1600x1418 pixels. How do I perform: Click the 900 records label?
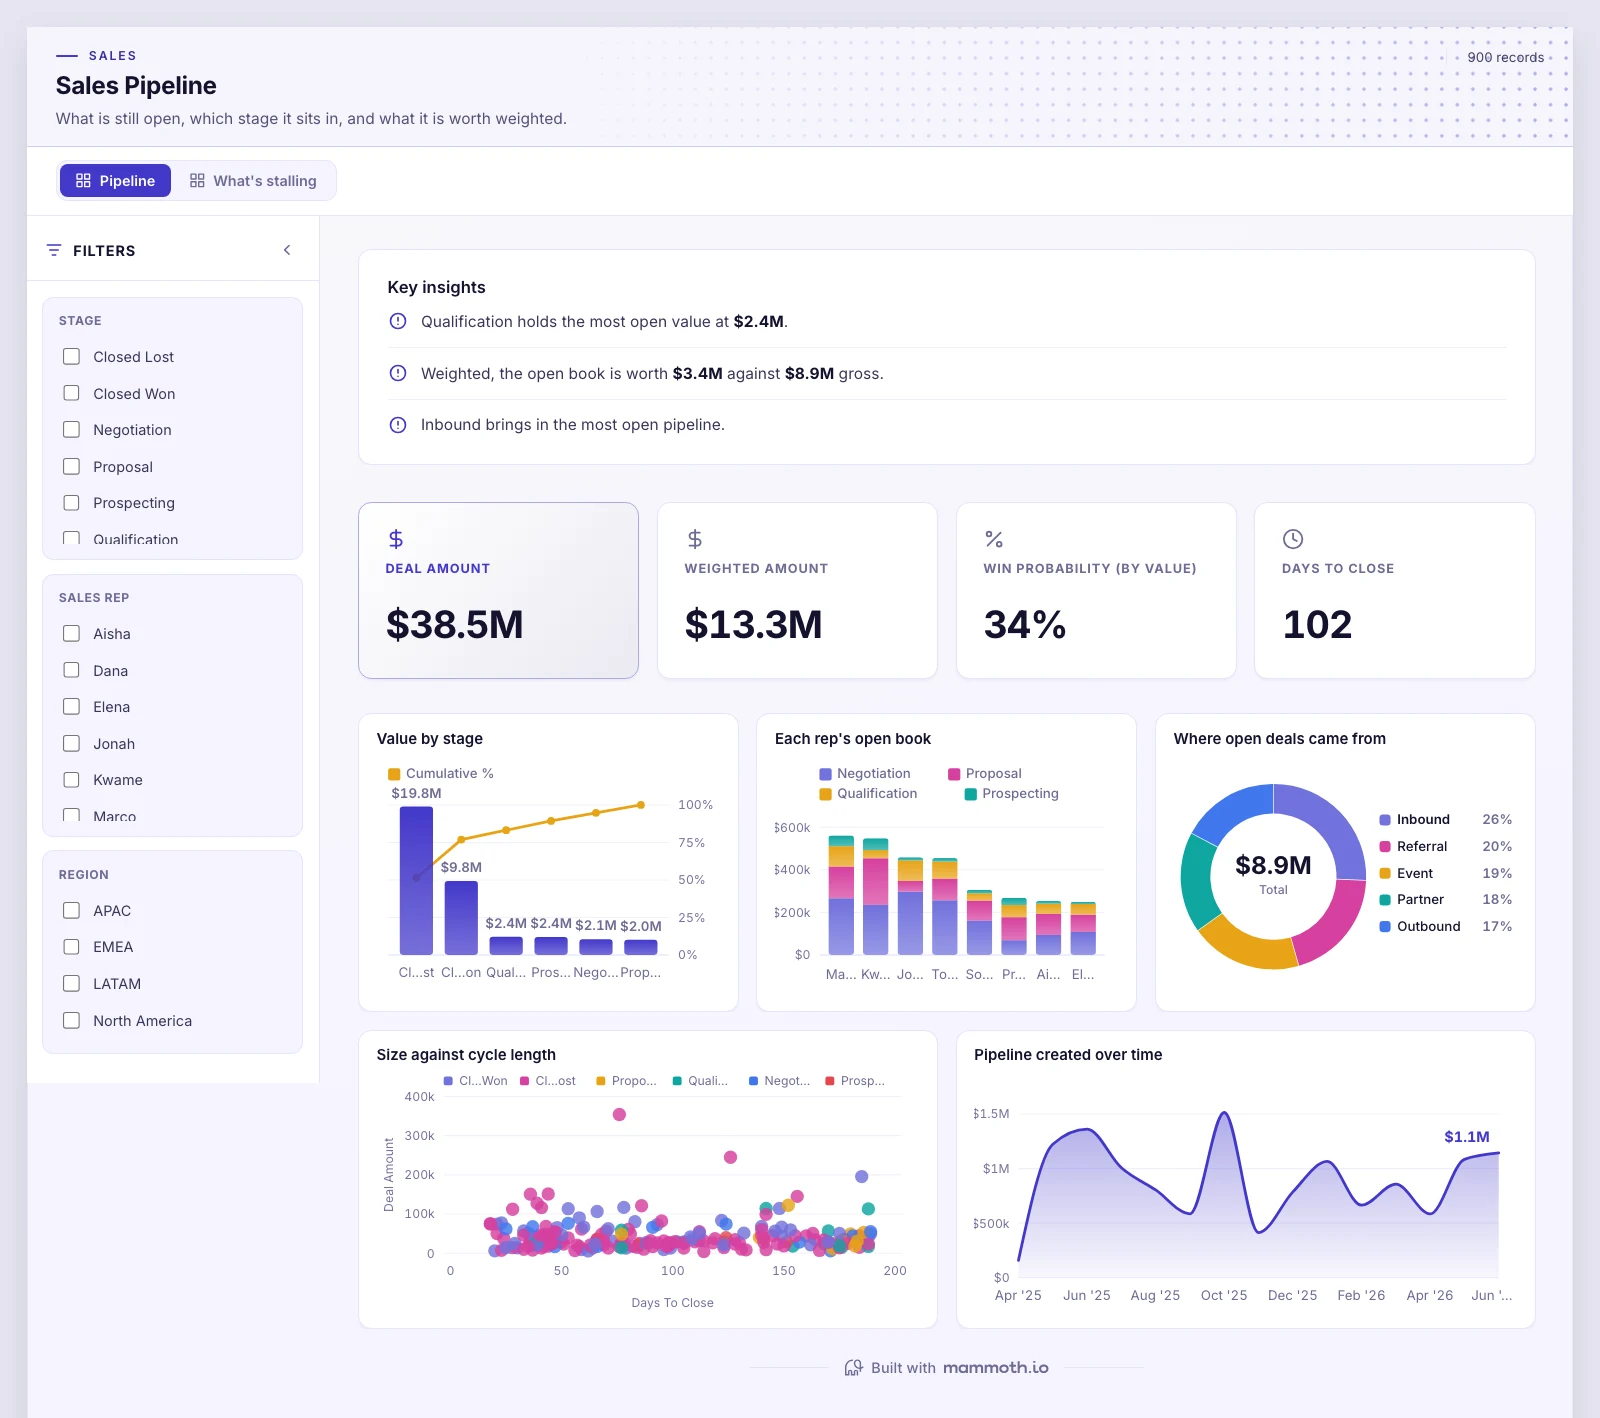point(1506,57)
